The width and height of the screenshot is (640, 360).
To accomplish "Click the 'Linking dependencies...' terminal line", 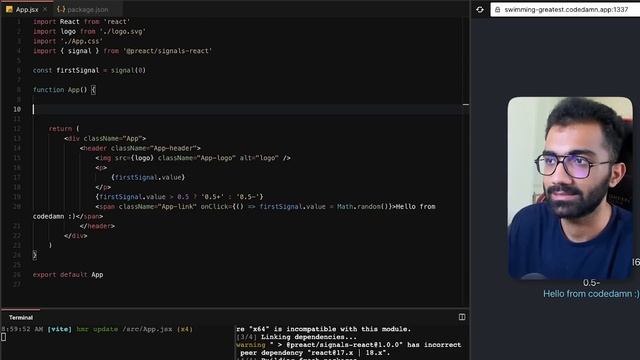I will pyautogui.click(x=297, y=337).
